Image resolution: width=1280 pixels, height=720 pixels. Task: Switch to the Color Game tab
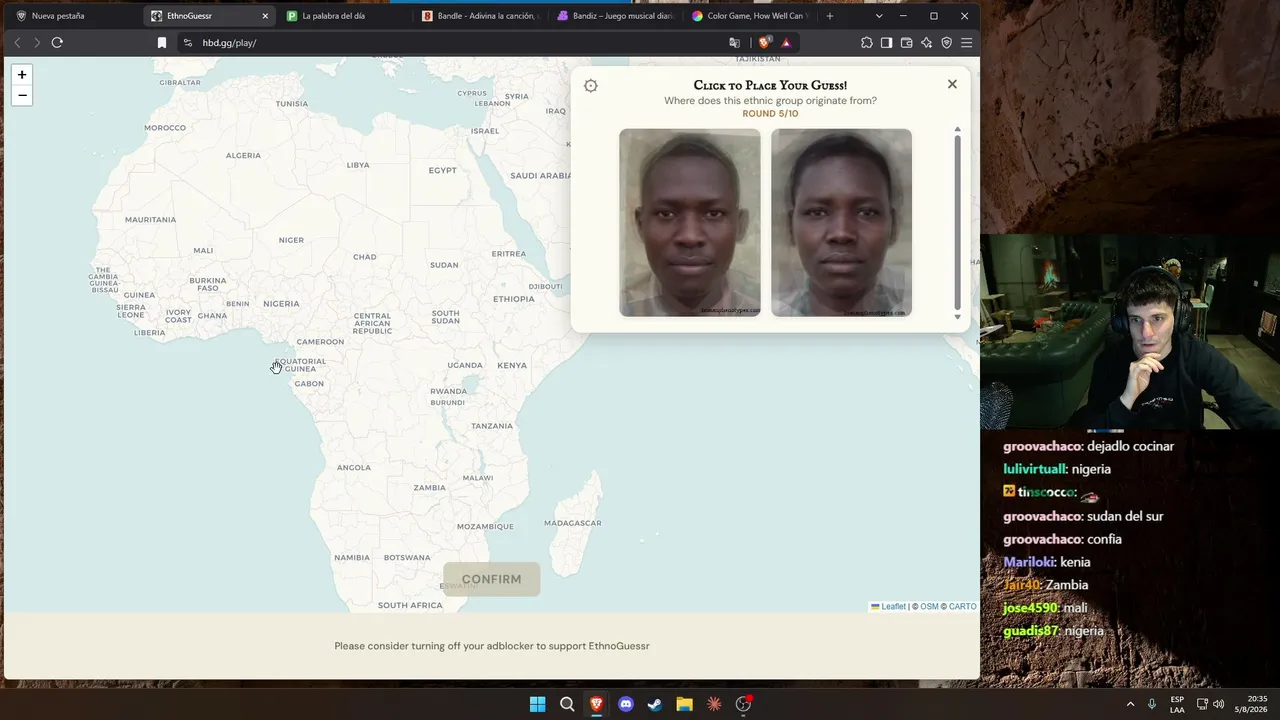point(750,16)
